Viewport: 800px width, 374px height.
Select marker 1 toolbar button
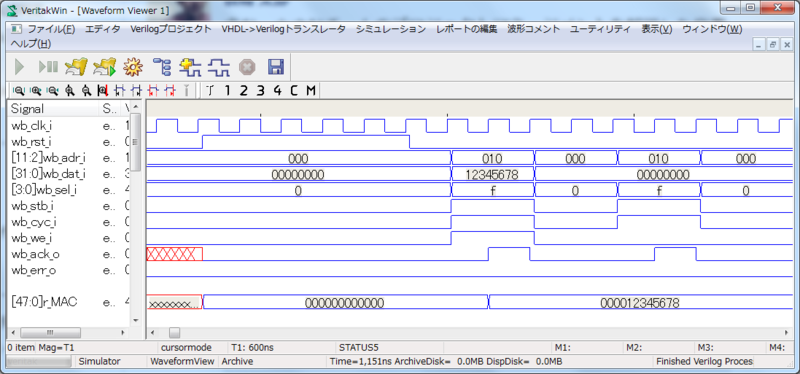coord(227,91)
